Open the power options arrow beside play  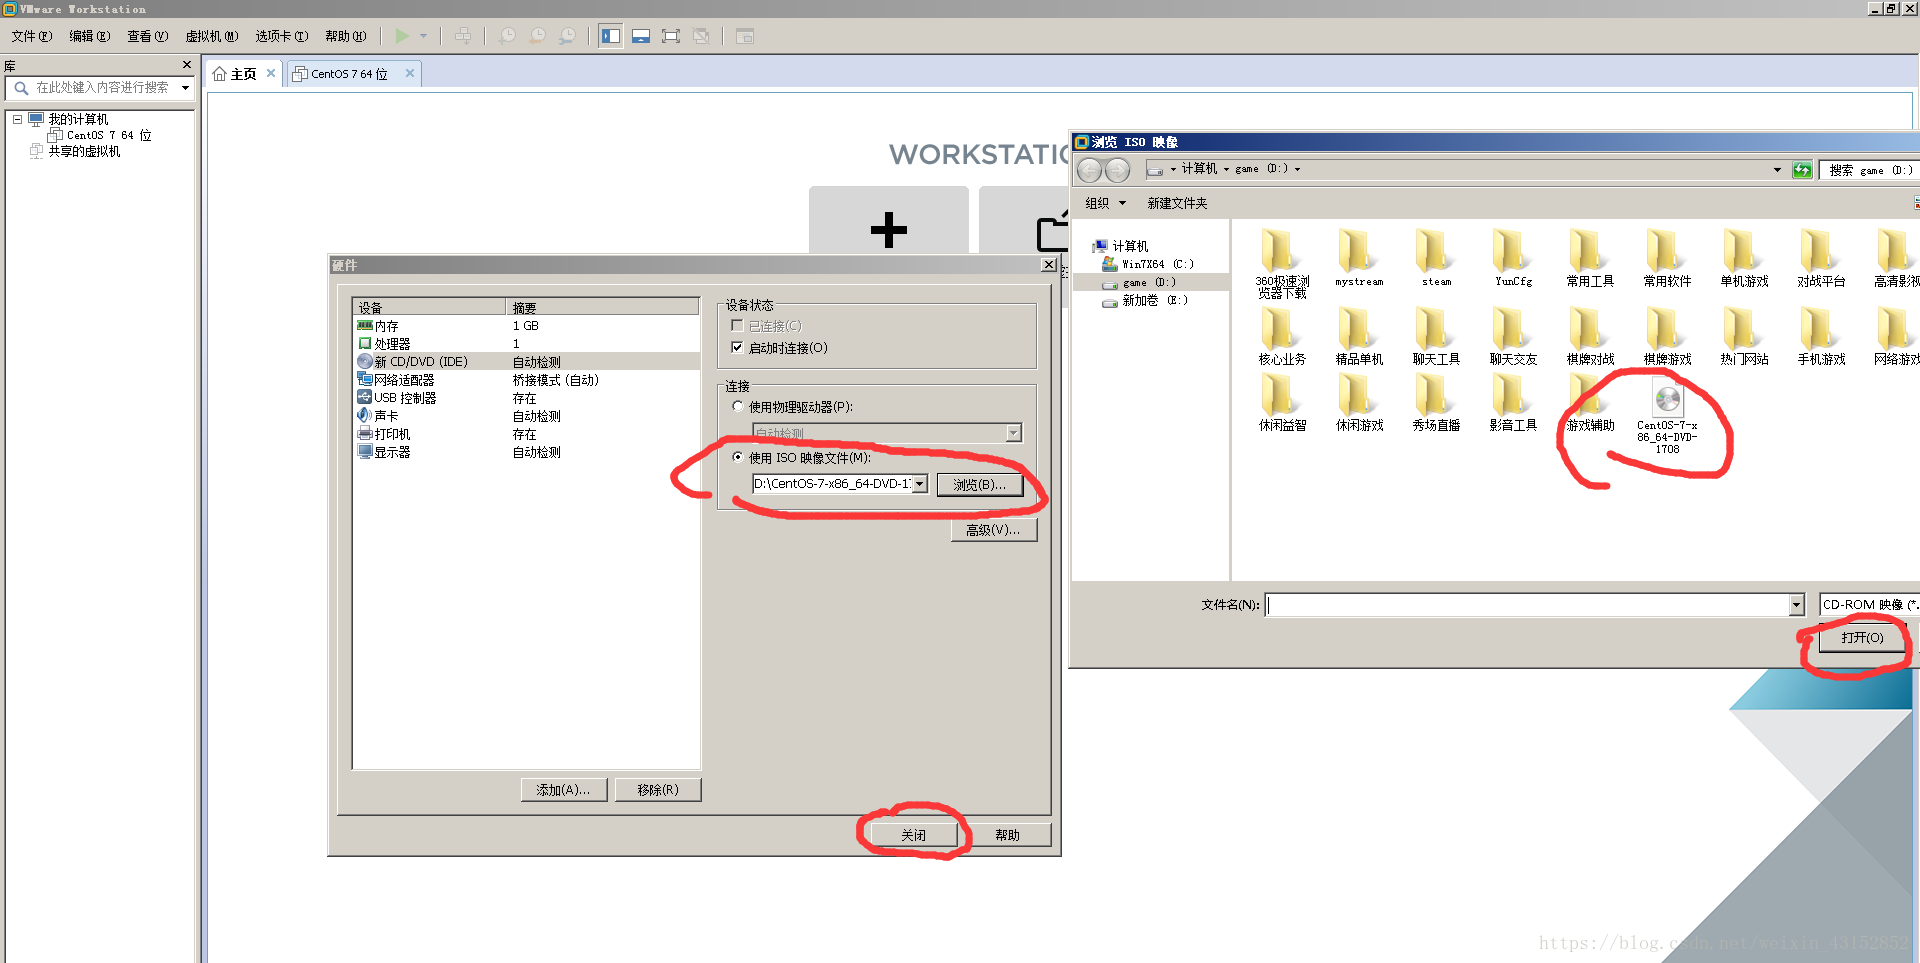[x=424, y=36]
